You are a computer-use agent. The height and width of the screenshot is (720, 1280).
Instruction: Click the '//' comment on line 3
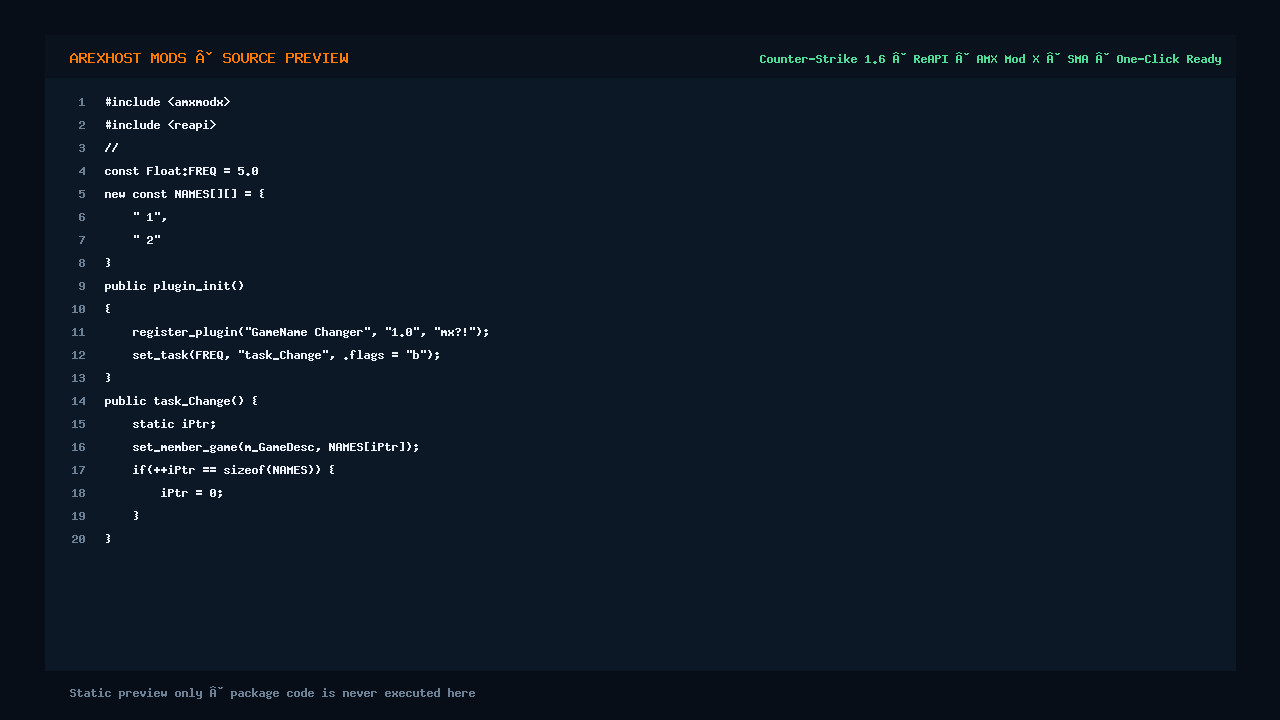(111, 148)
